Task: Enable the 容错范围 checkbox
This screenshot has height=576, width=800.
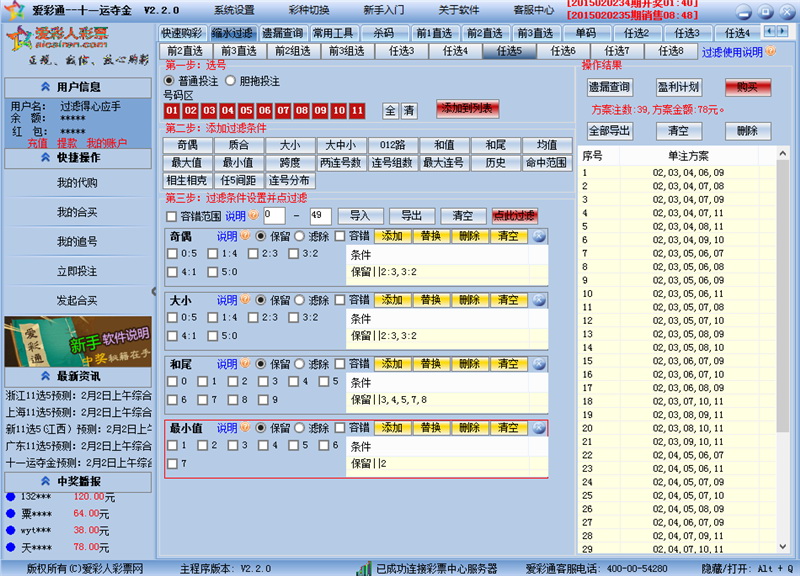Action: 171,216
